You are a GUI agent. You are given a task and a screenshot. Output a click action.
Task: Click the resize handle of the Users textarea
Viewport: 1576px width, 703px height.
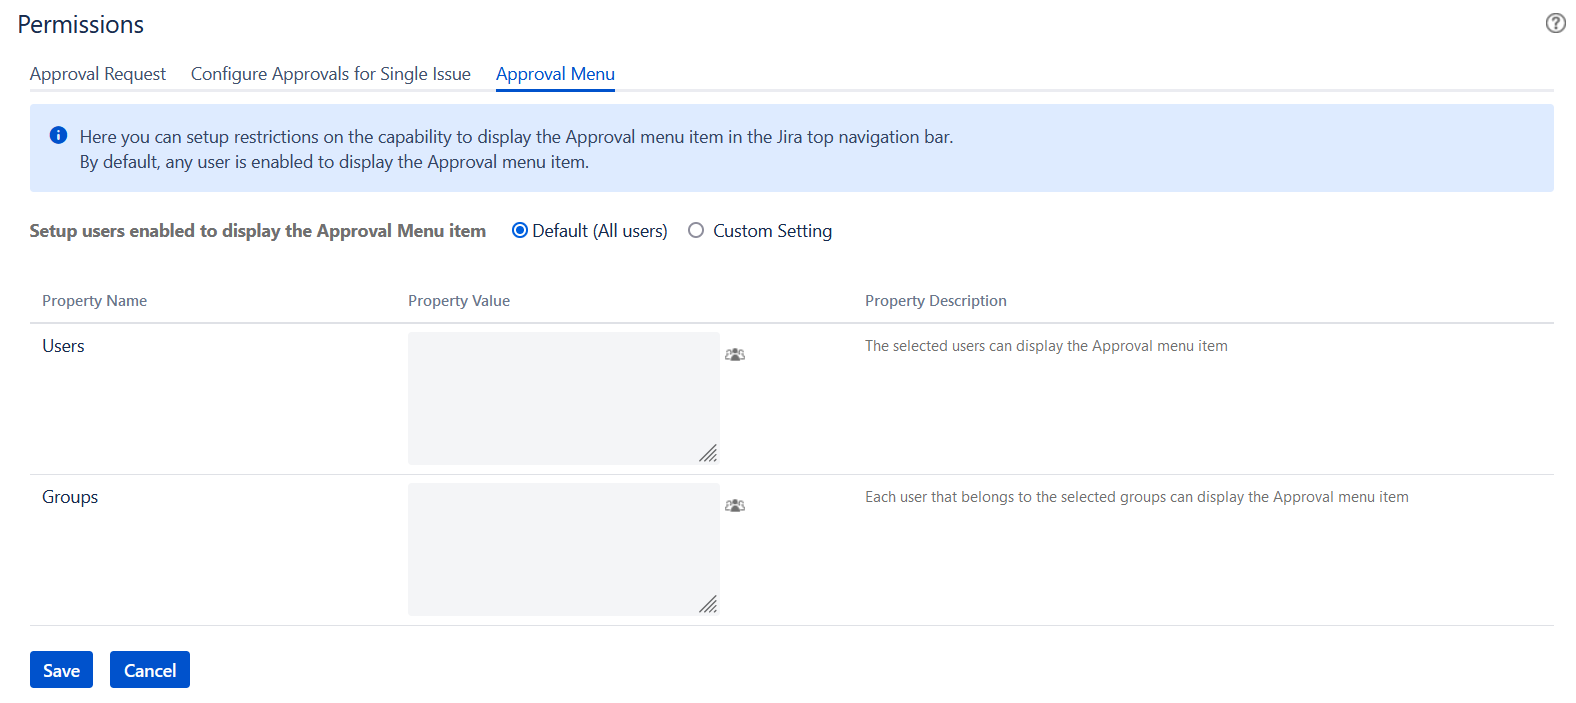tap(708, 454)
